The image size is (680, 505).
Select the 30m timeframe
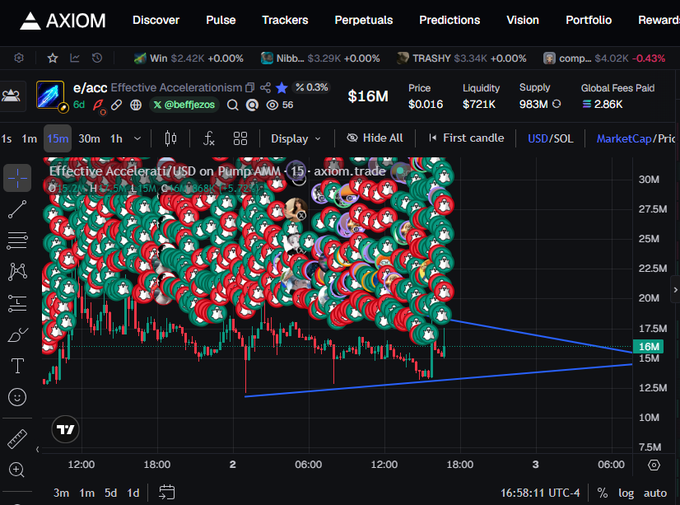[x=89, y=139]
